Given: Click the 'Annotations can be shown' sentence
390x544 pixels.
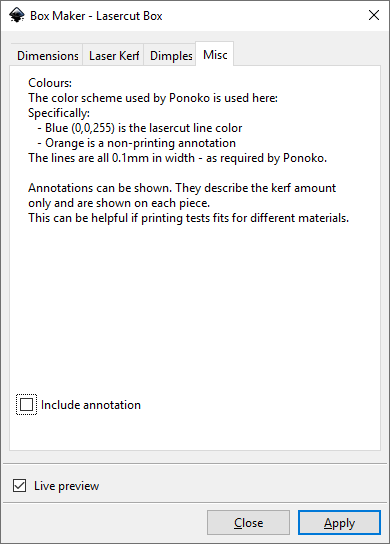Looking at the screenshot, I should point(182,188).
